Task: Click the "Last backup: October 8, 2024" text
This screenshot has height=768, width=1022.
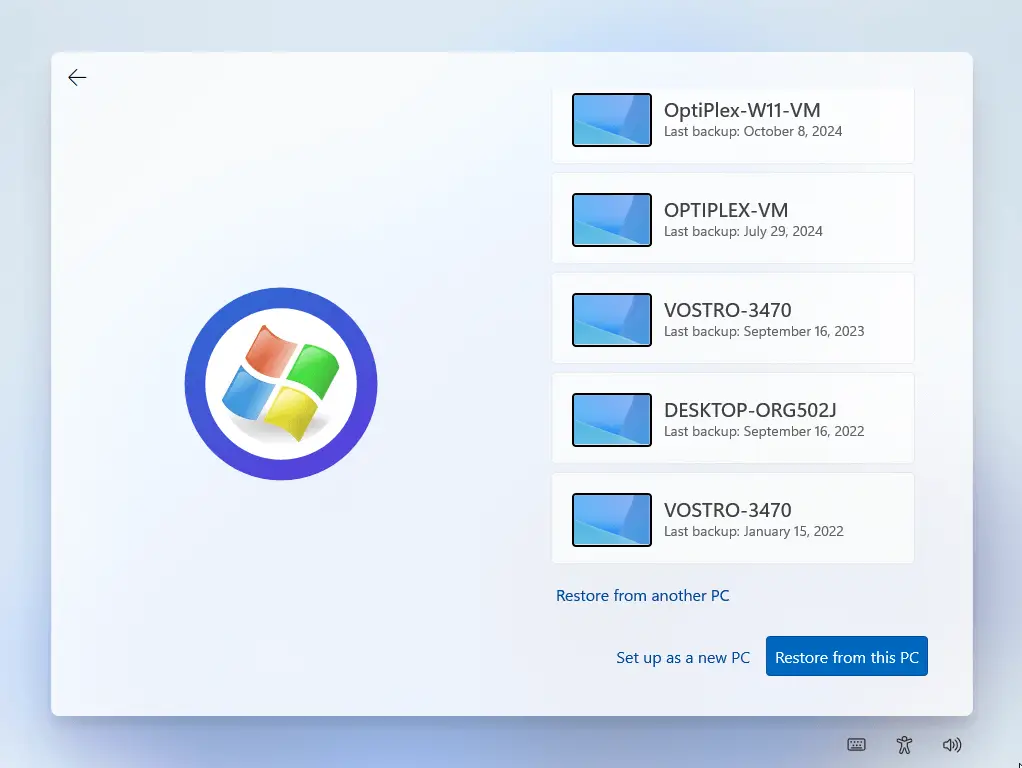Action: [753, 131]
